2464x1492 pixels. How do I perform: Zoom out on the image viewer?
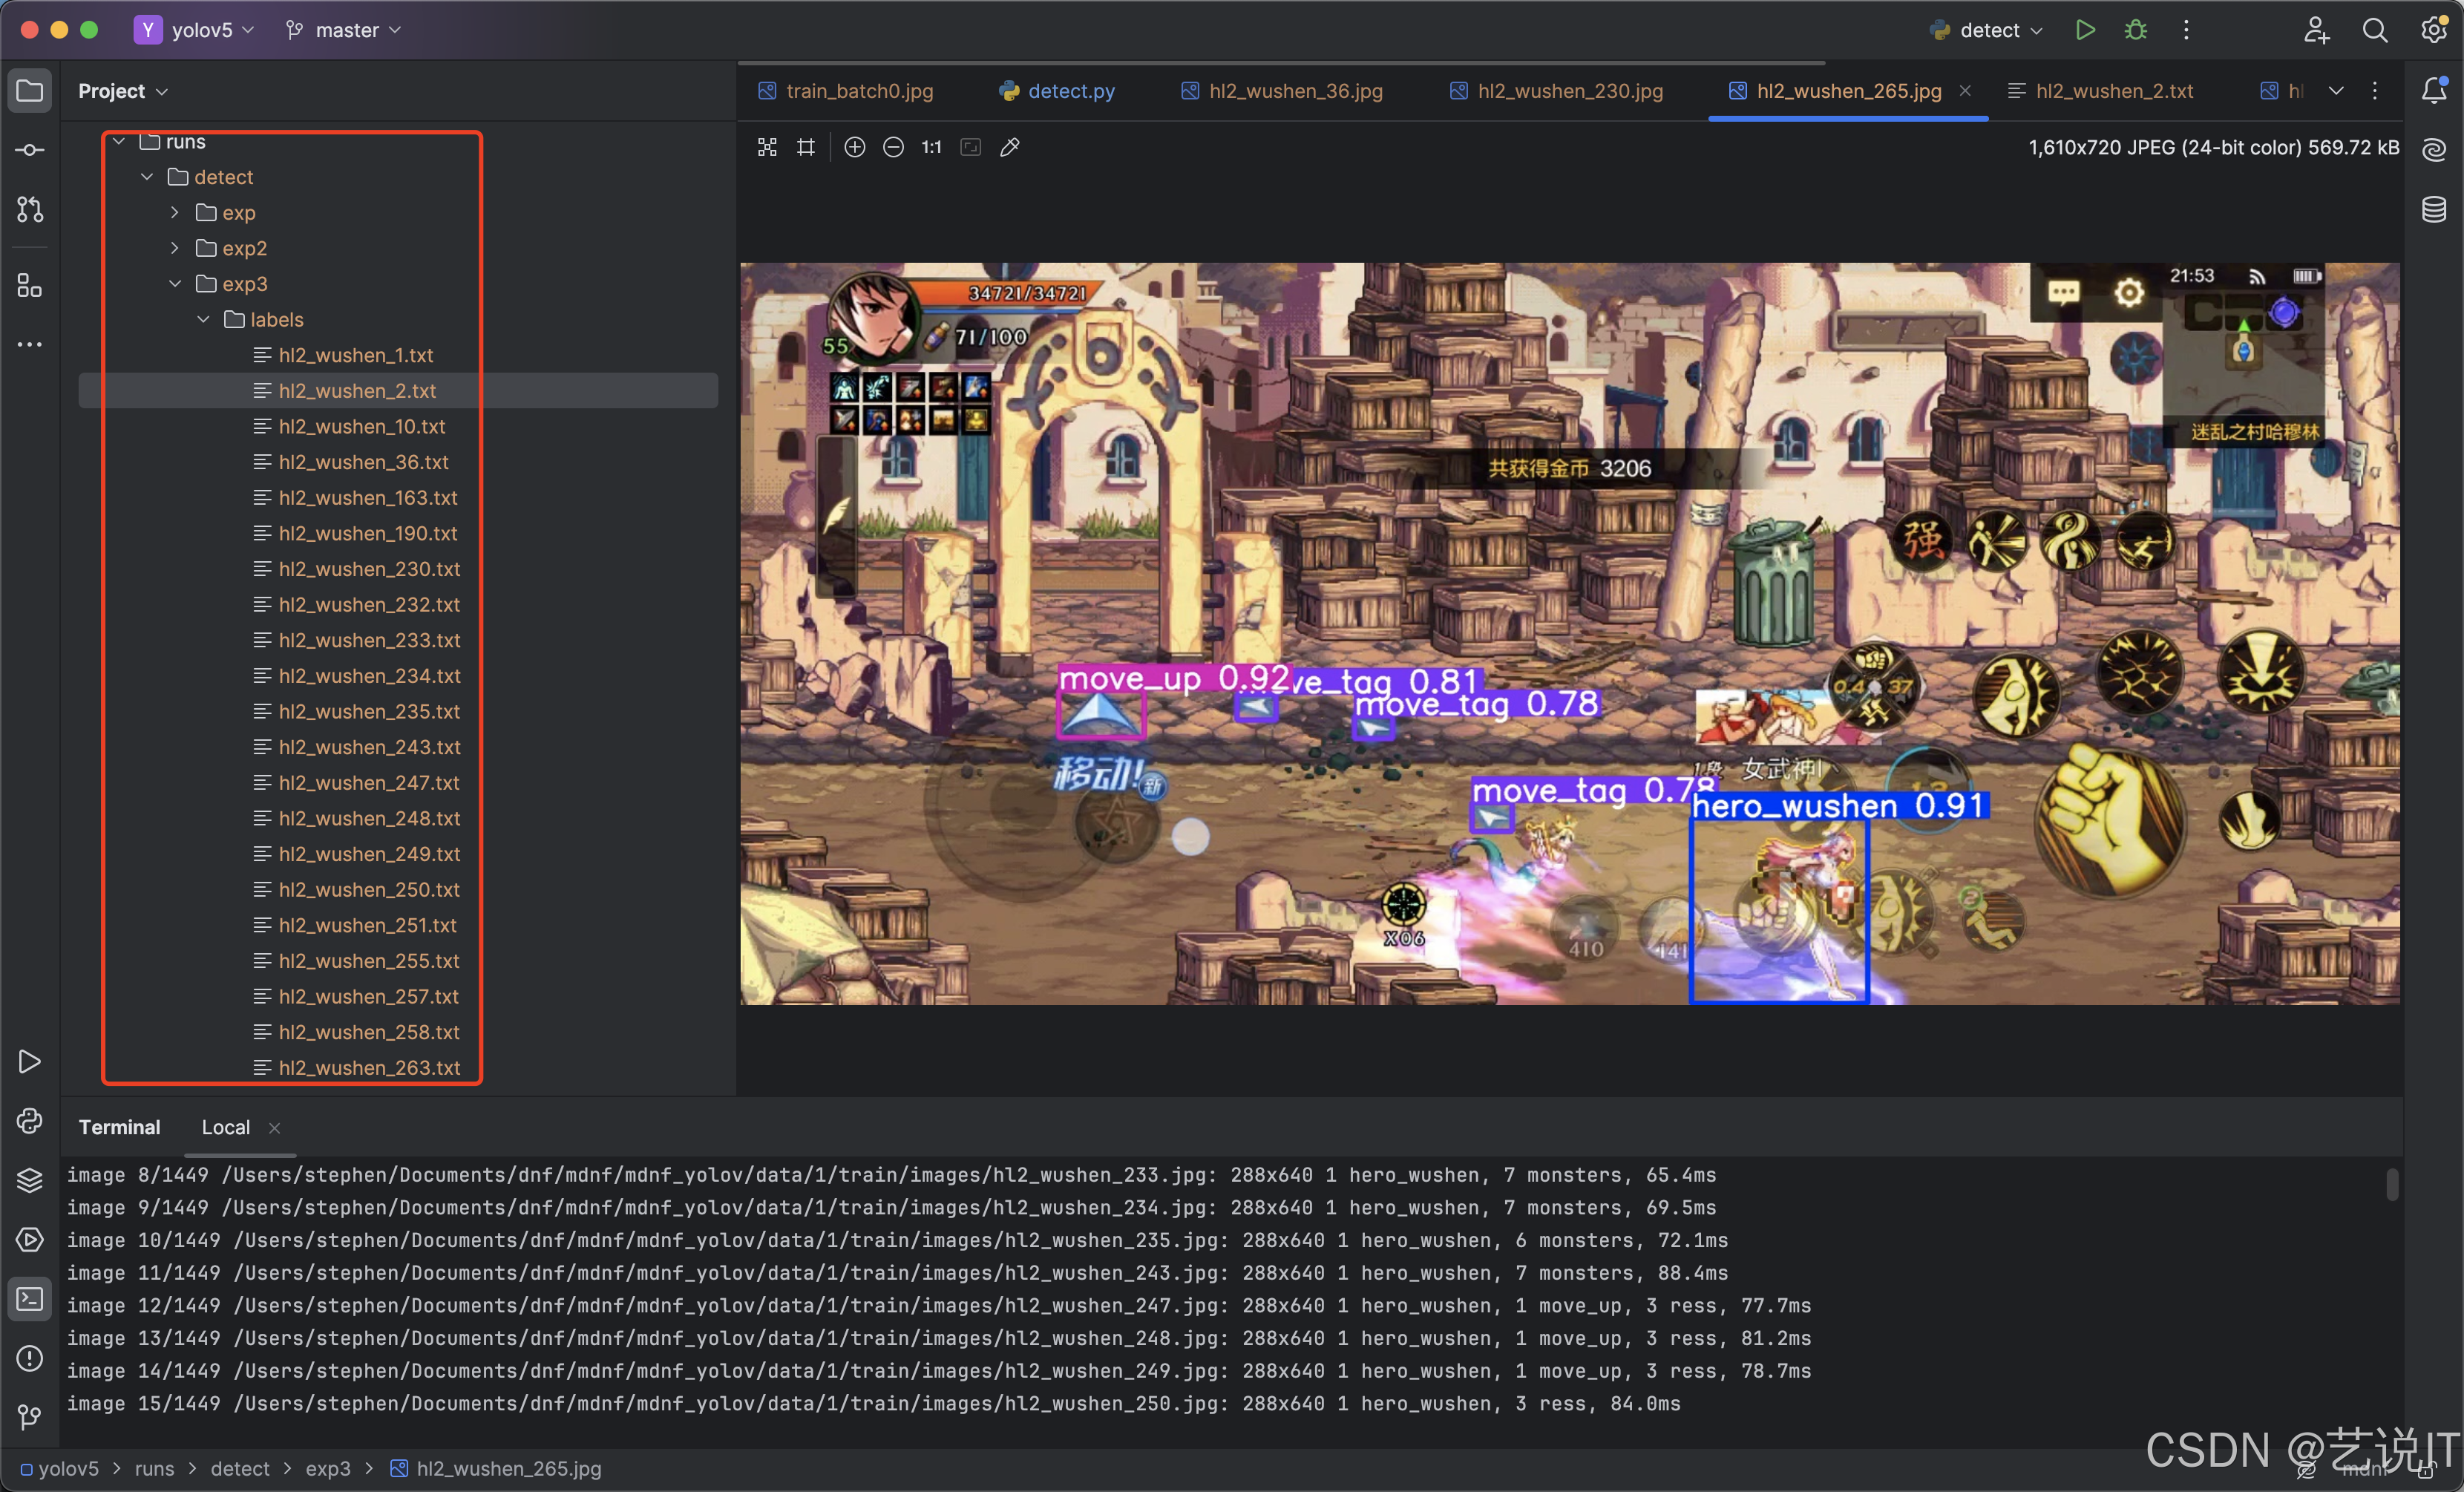point(893,148)
